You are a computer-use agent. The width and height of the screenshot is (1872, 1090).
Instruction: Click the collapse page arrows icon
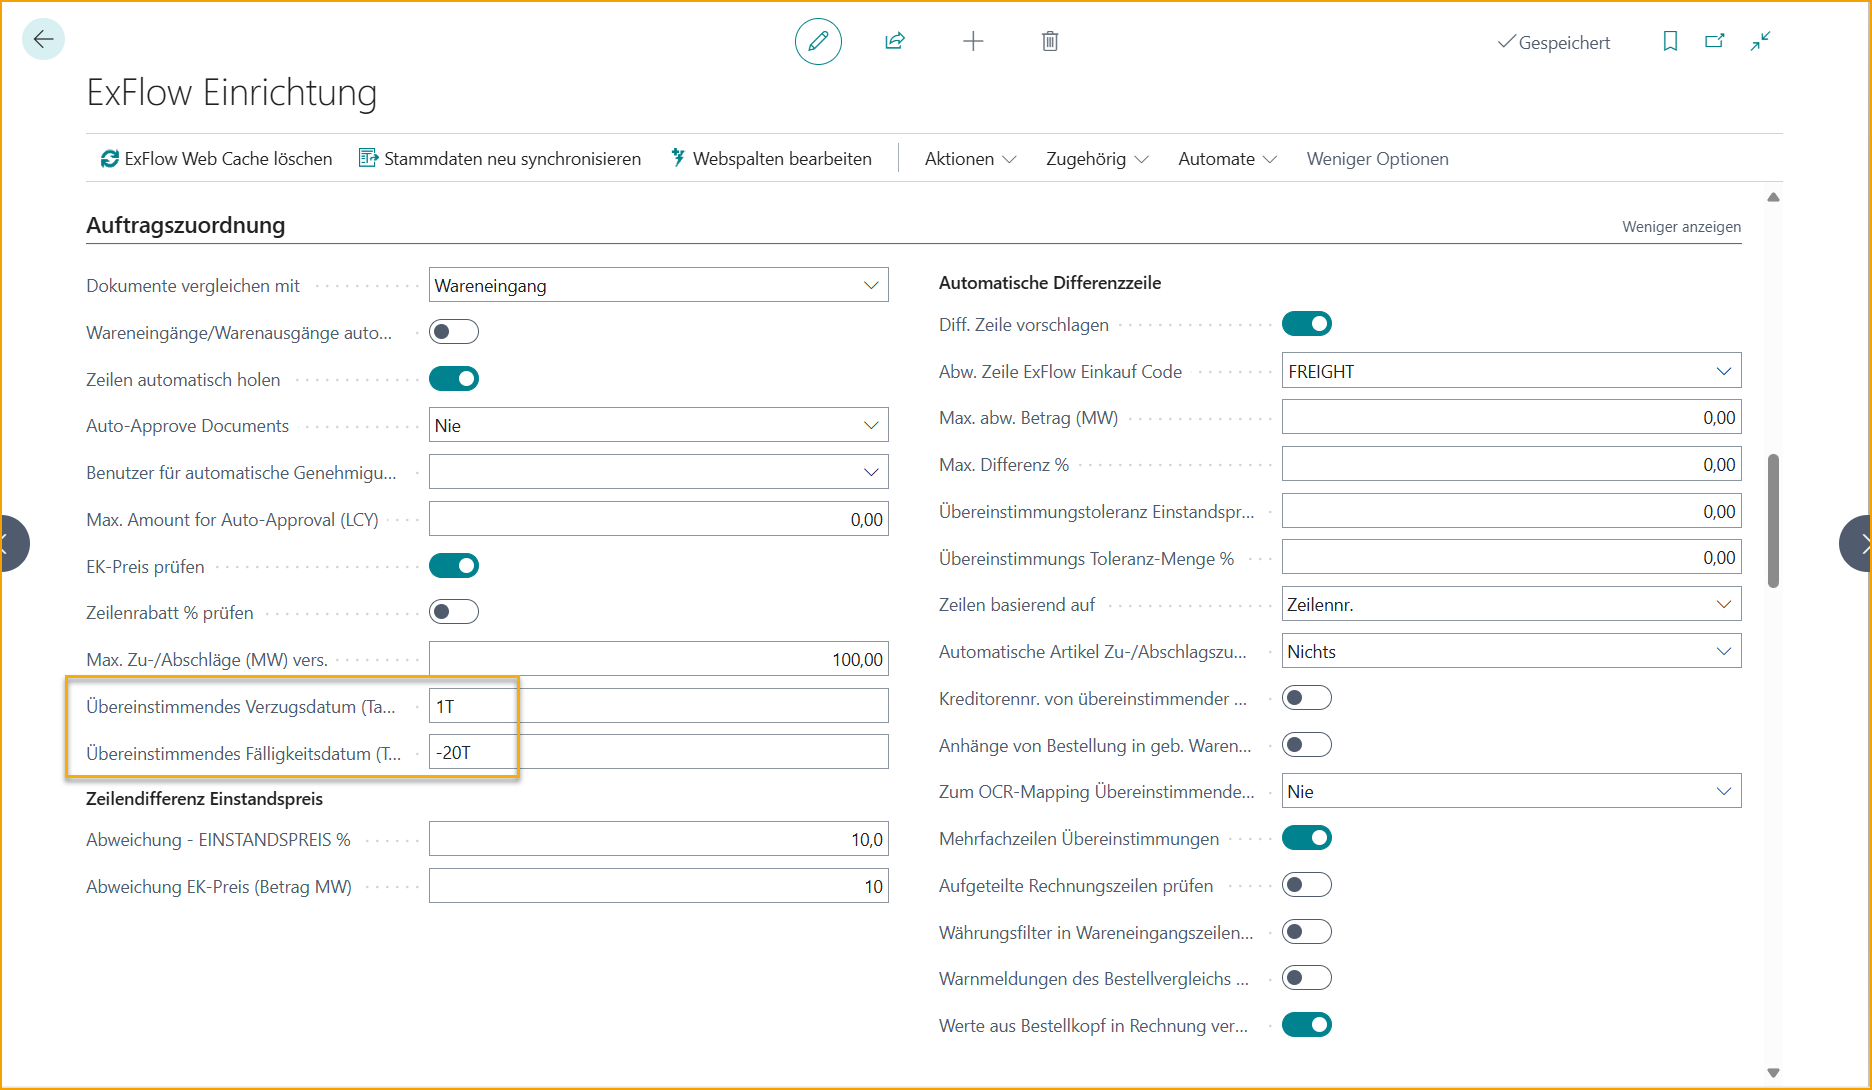[x=1761, y=41]
